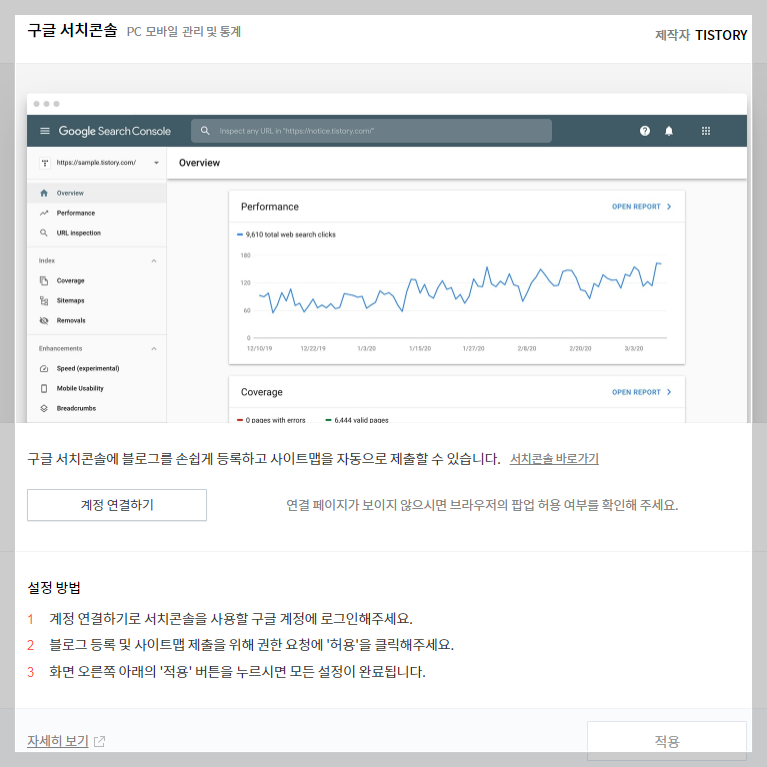Open the Google apps grid icon

point(705,131)
